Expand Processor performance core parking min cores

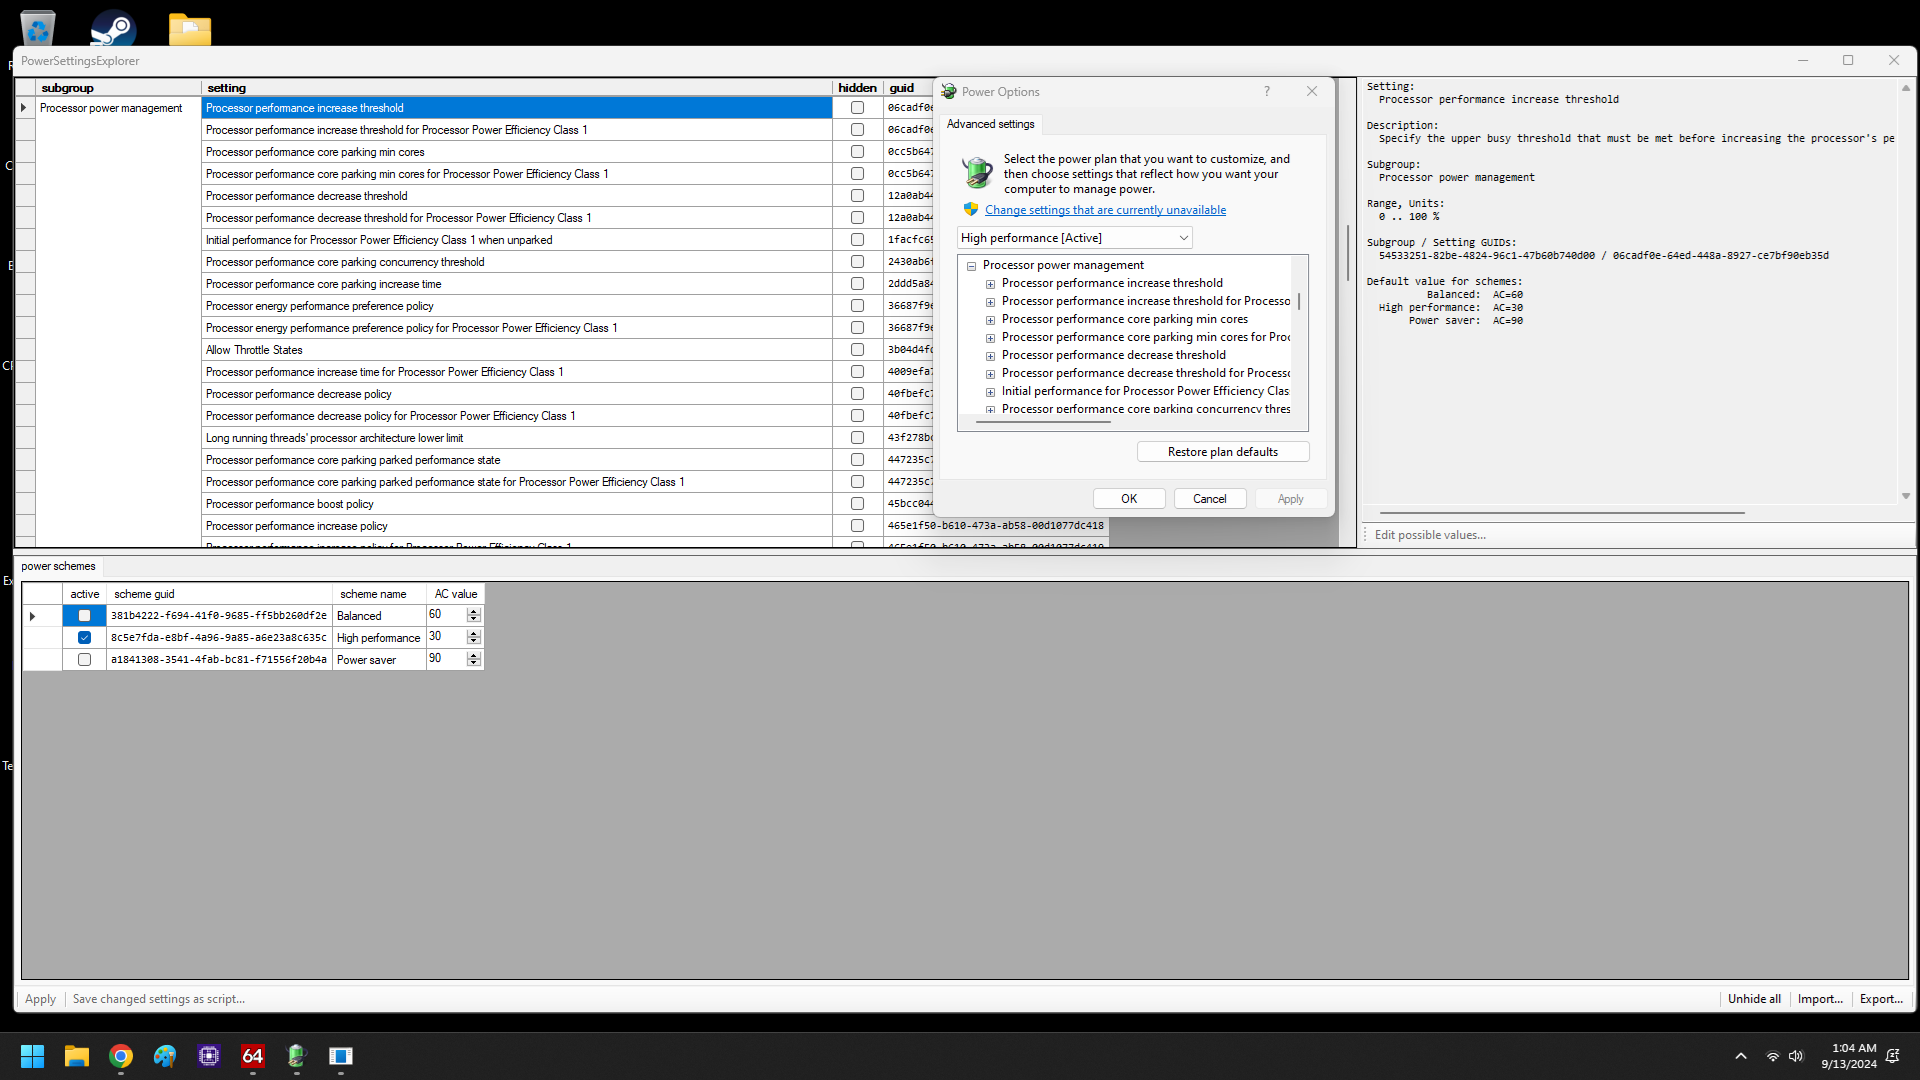pyautogui.click(x=990, y=319)
